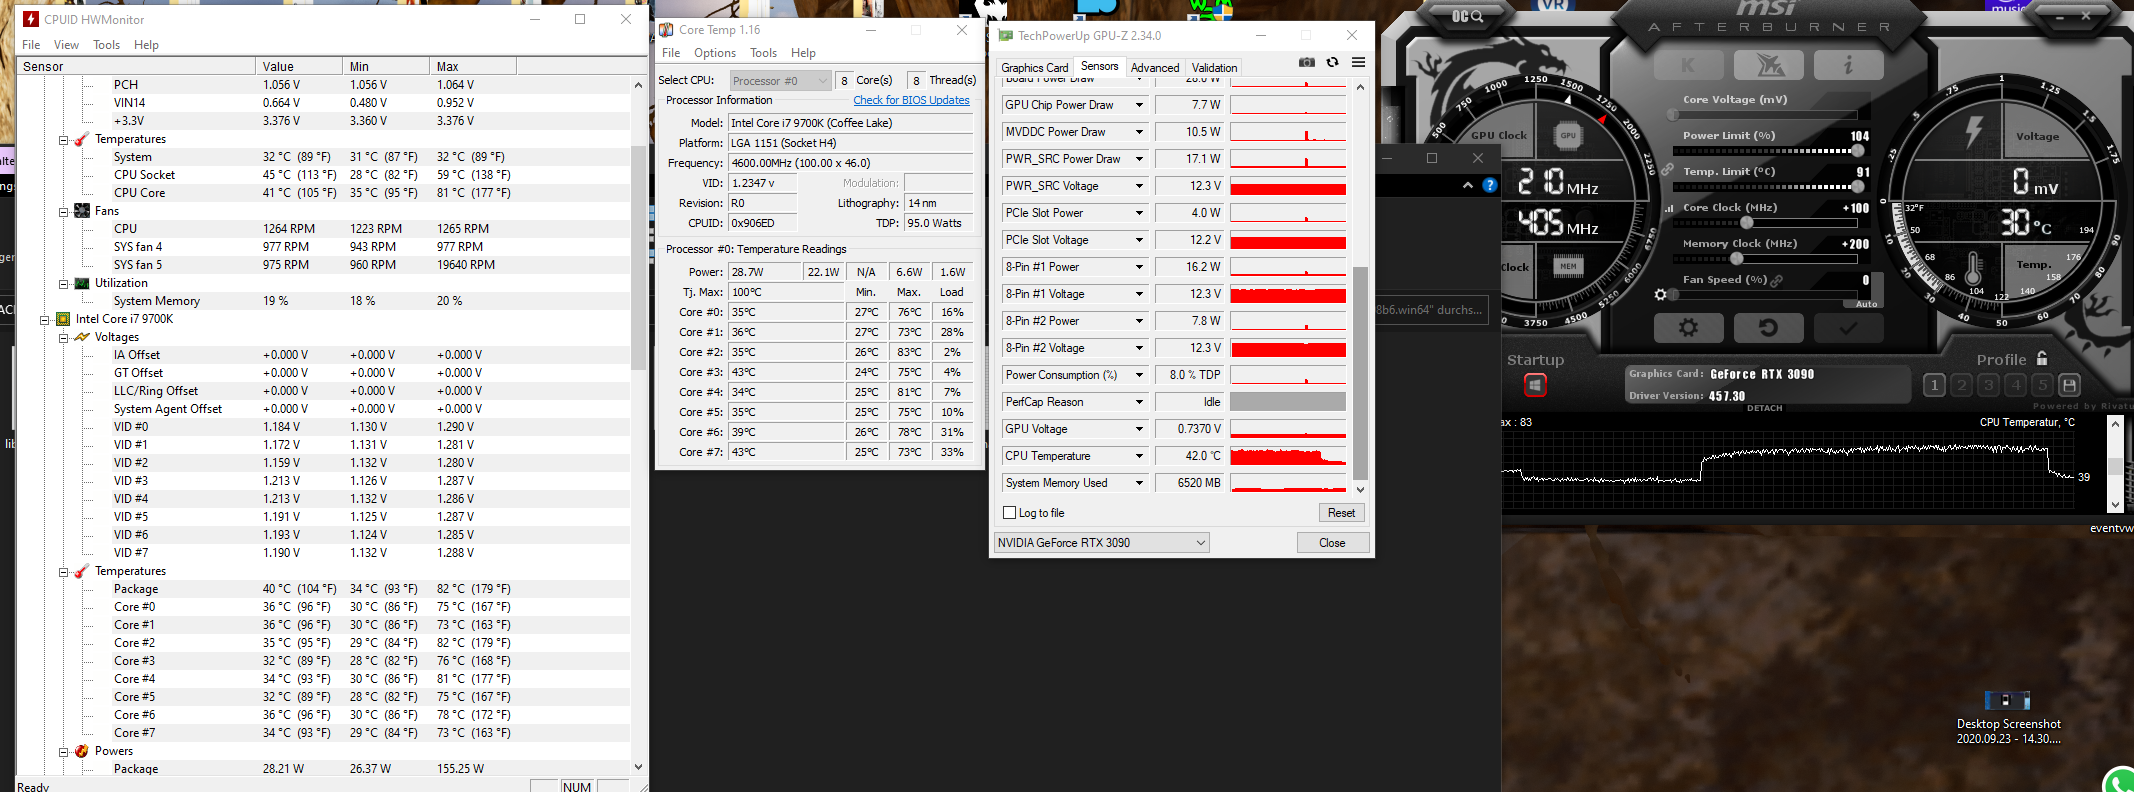The height and width of the screenshot is (792, 2134).
Task: Open the PerfCap Reason sensor dropdown
Action: pyautogui.click(x=1075, y=402)
